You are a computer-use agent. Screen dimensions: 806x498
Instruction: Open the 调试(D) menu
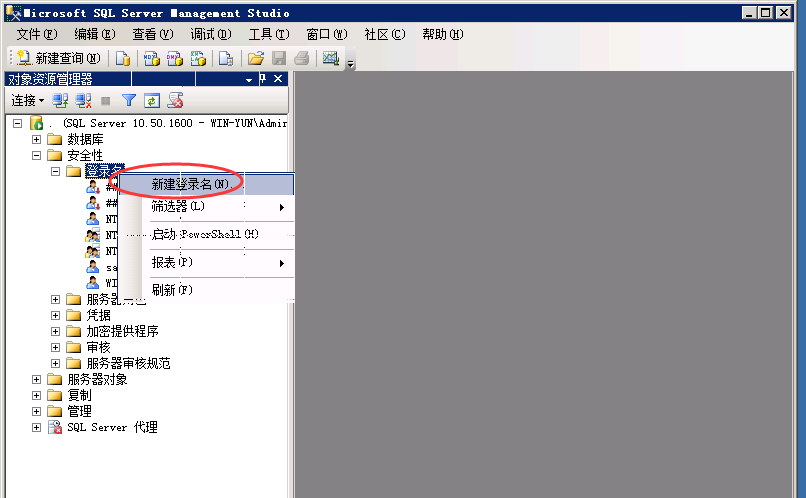point(211,34)
